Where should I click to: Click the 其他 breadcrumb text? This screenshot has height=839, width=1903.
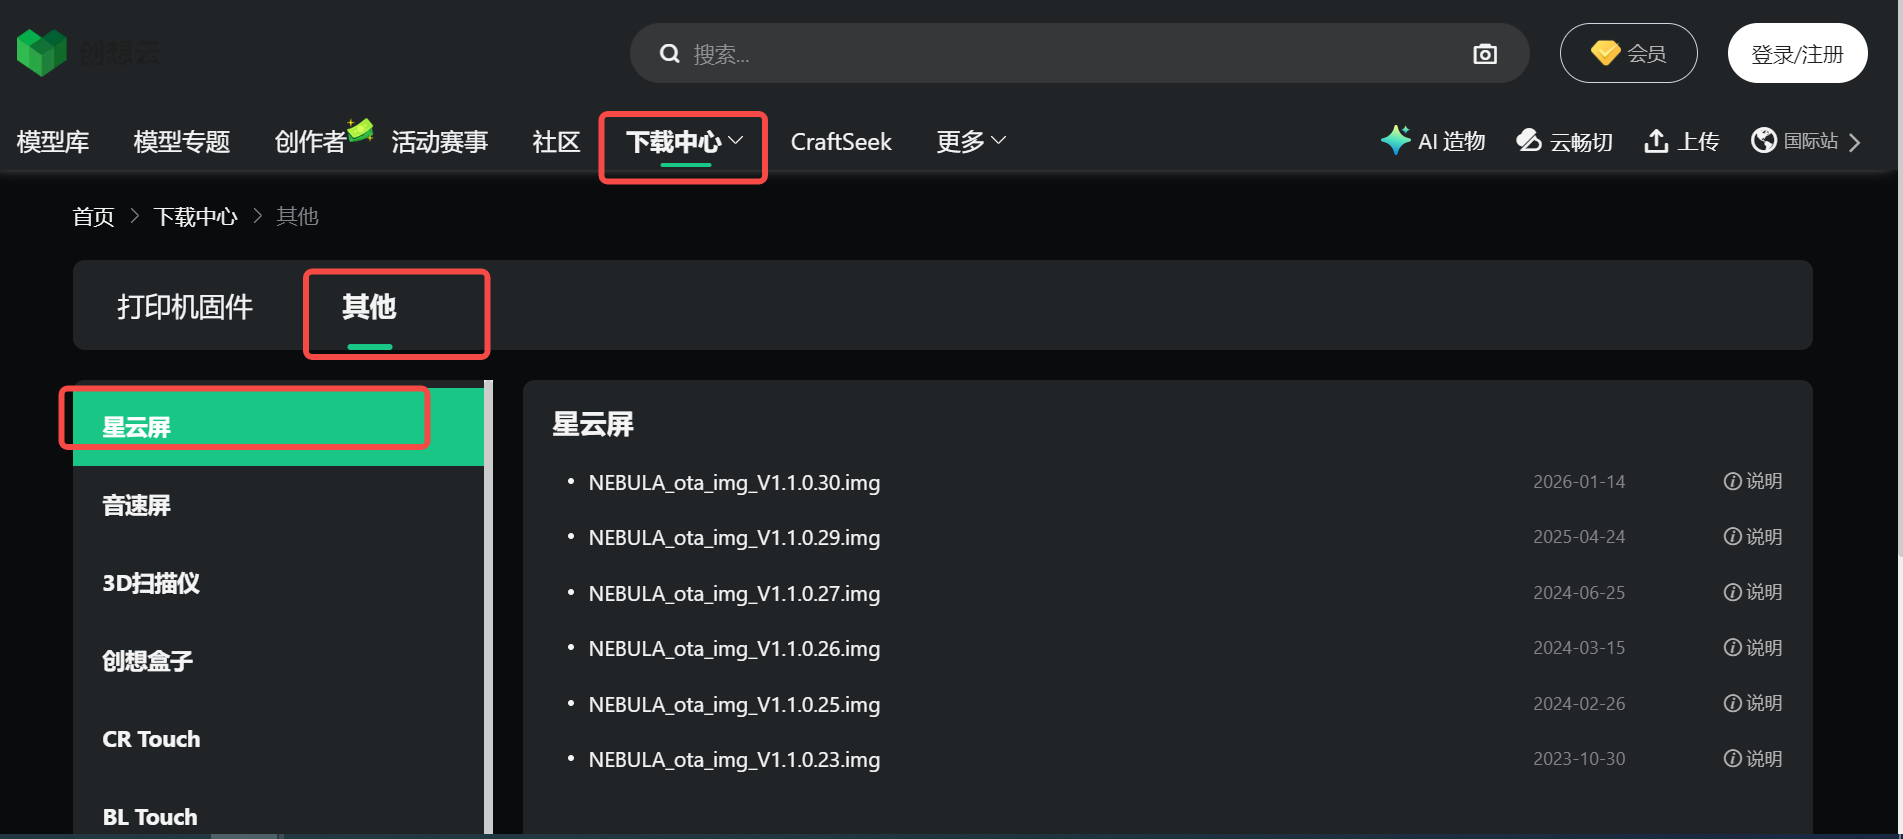tap(297, 216)
